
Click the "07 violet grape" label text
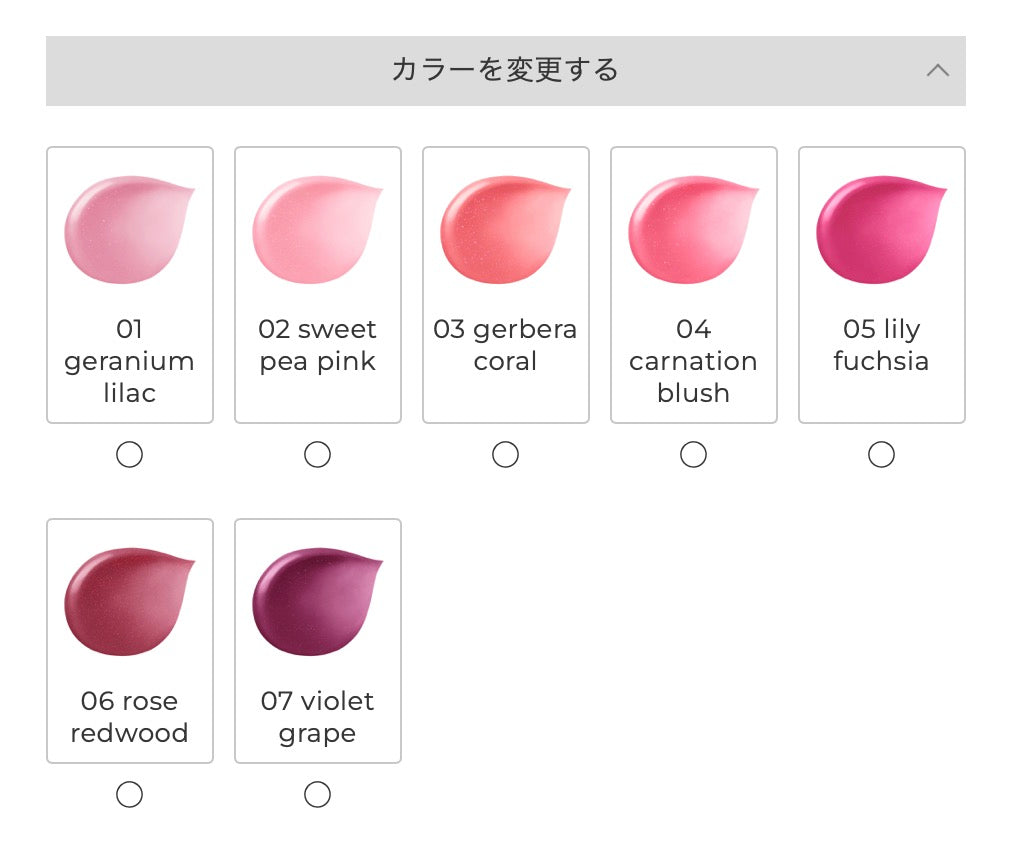[x=317, y=717]
